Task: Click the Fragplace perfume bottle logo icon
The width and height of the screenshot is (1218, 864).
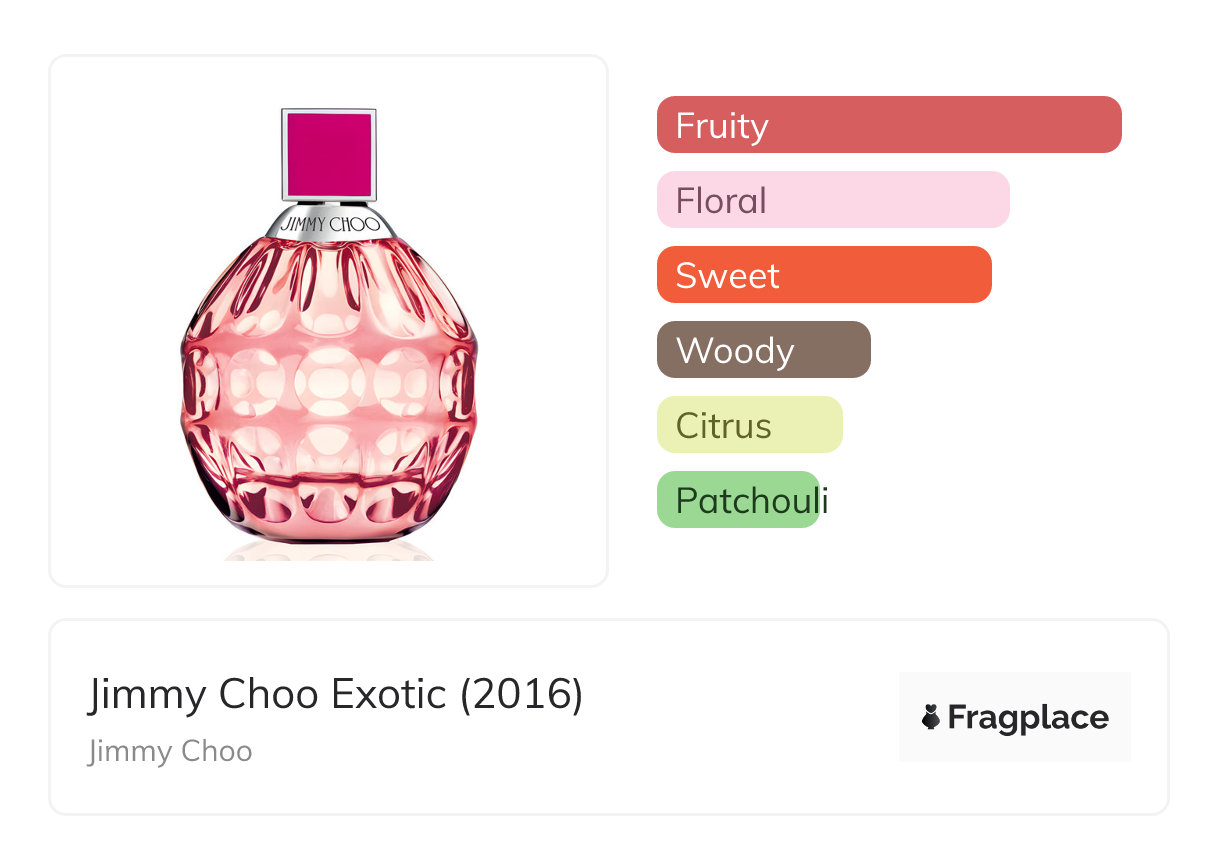Action: coord(932,717)
